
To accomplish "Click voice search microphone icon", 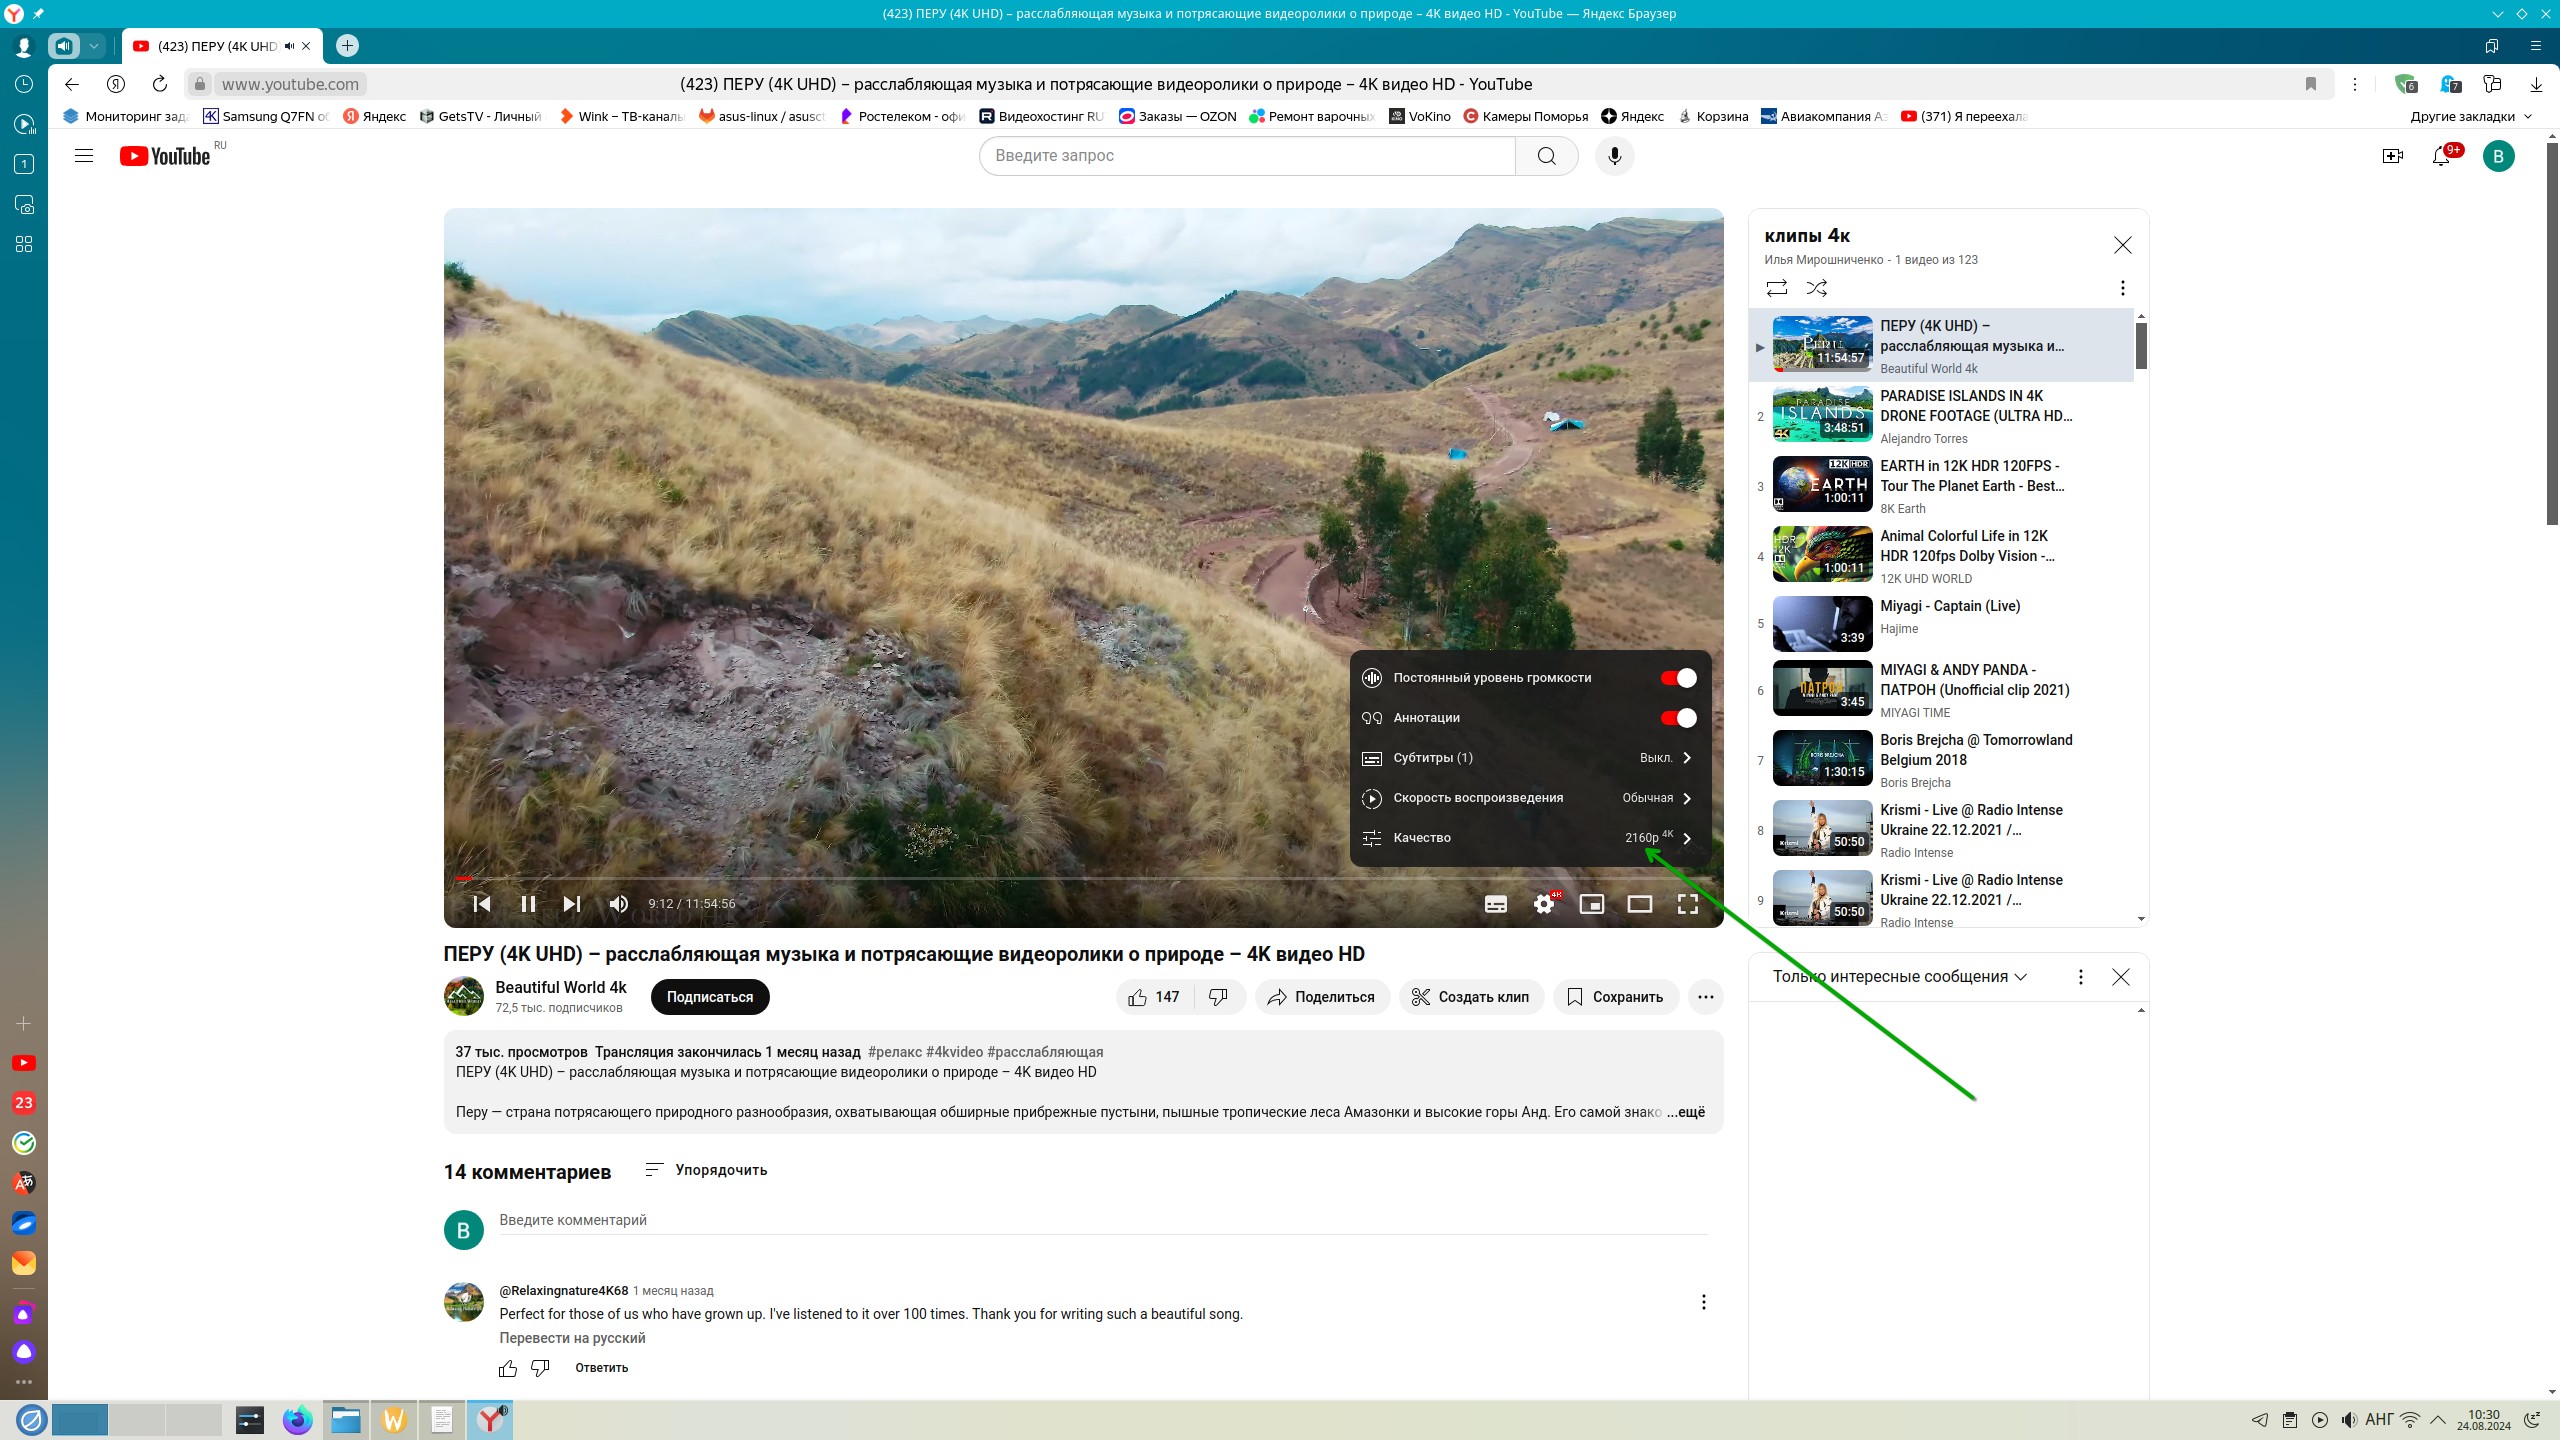I will [x=1614, y=156].
